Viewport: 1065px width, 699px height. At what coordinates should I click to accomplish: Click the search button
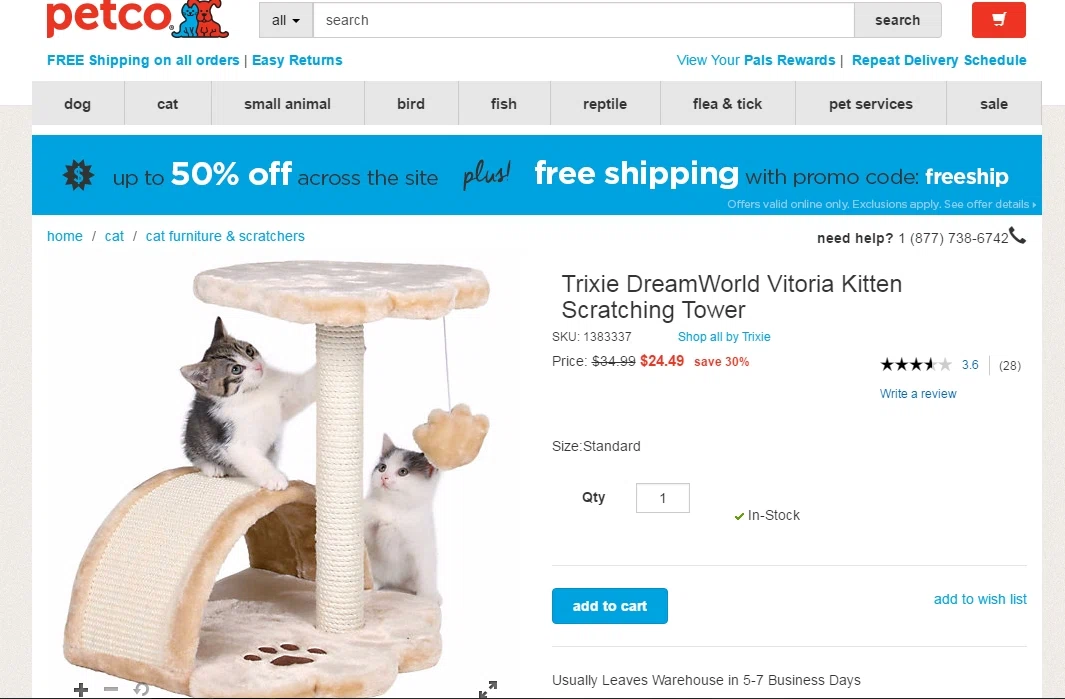click(x=898, y=20)
